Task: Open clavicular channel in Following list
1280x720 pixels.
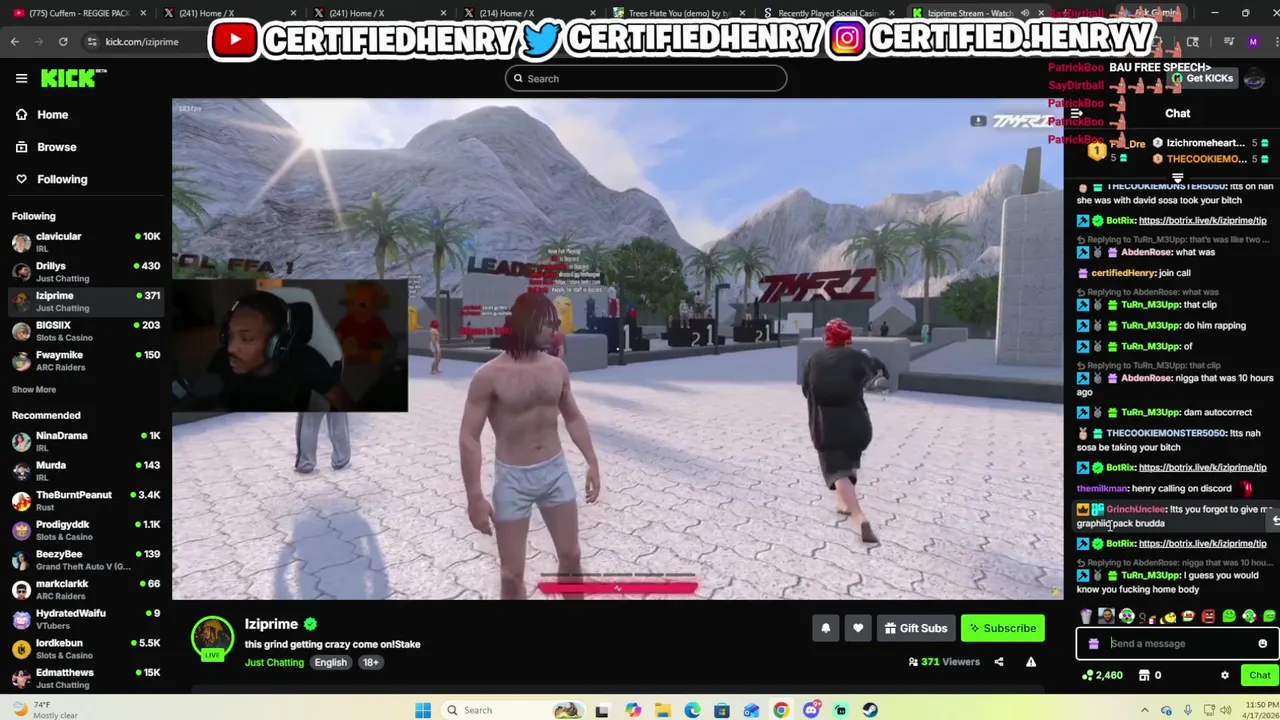Action: pos(86,242)
